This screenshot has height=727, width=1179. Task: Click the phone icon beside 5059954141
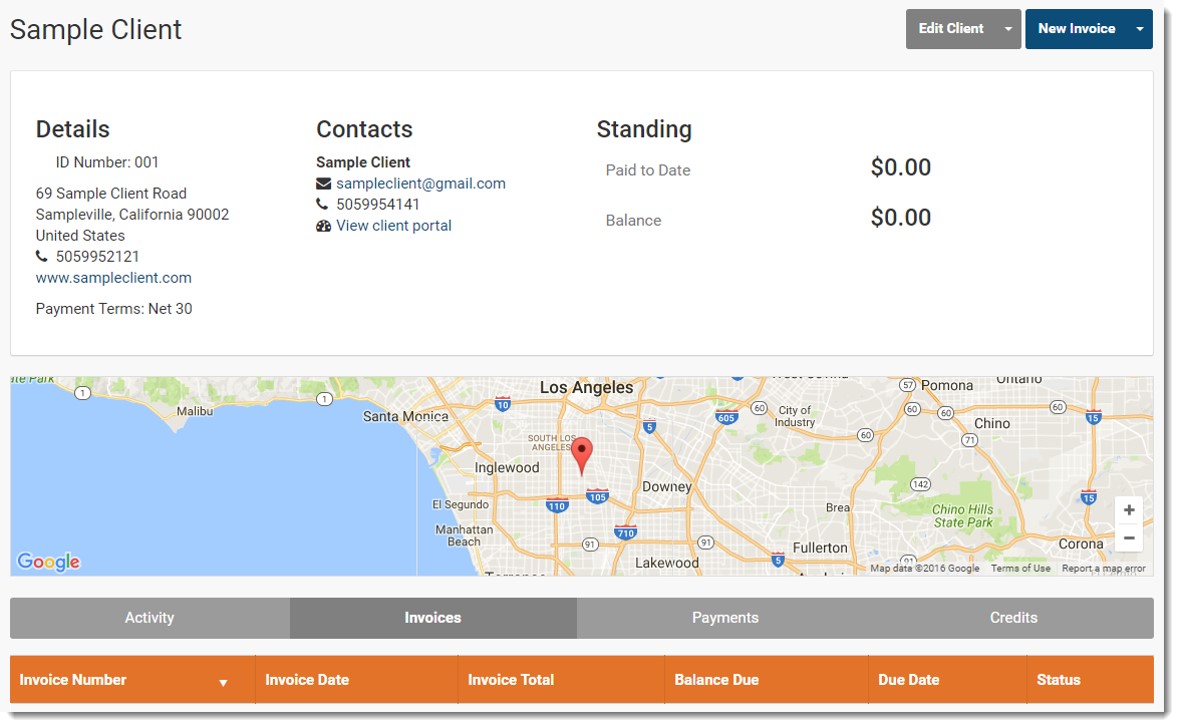tap(322, 205)
